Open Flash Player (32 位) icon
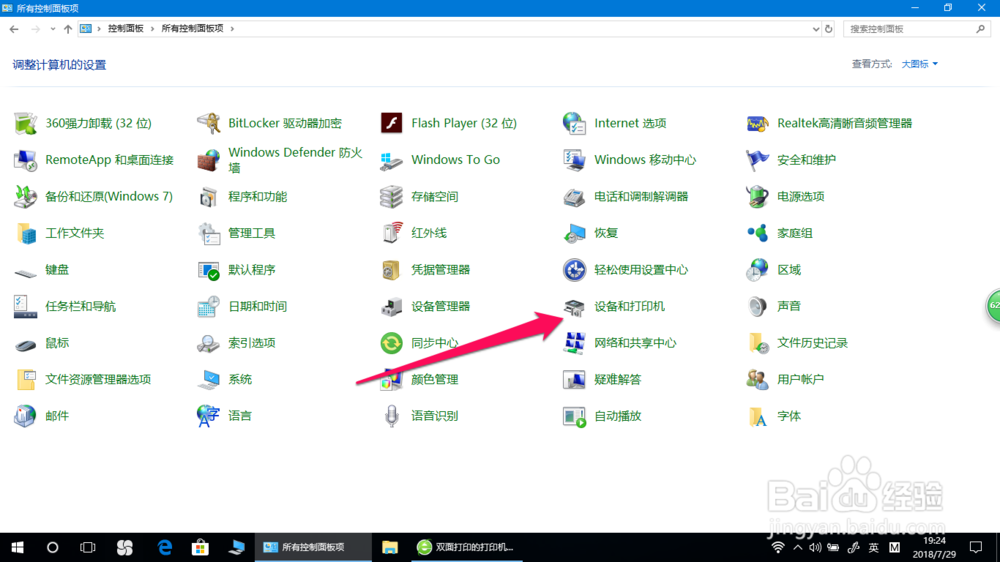Screen dimensions: 1000x562 click(392, 123)
